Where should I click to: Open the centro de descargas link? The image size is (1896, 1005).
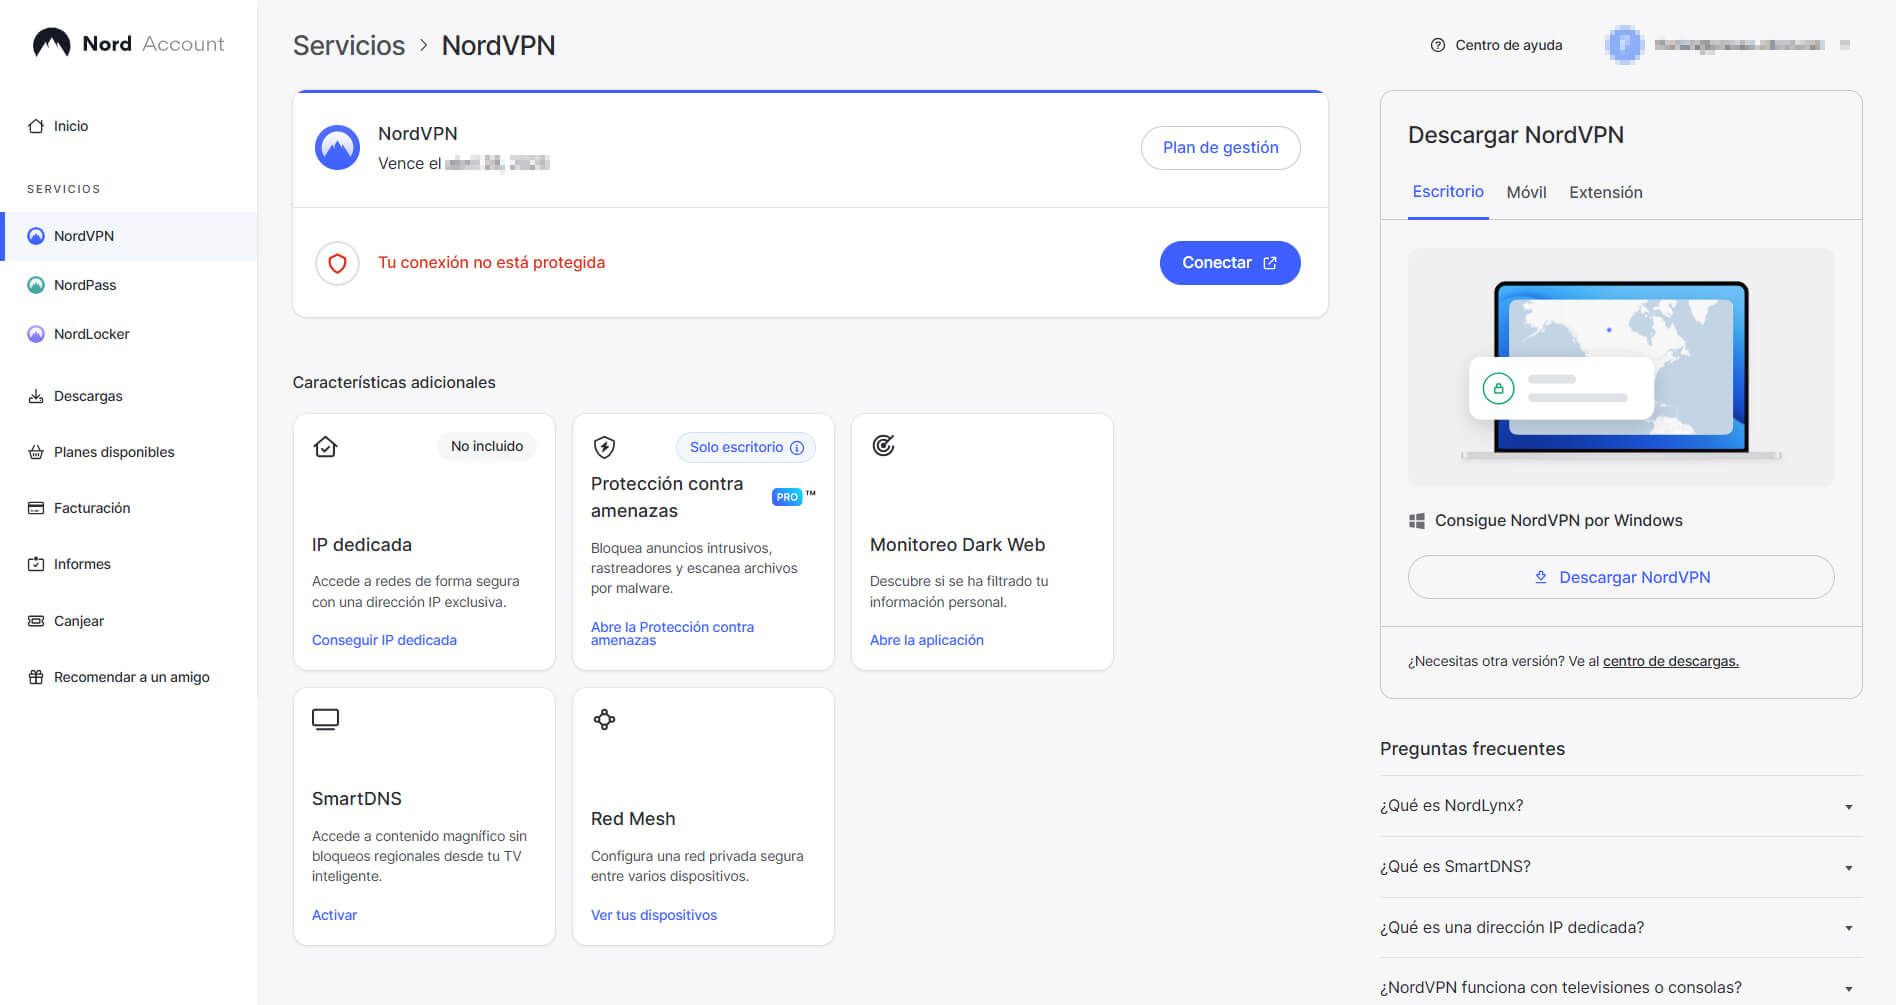pos(1670,661)
